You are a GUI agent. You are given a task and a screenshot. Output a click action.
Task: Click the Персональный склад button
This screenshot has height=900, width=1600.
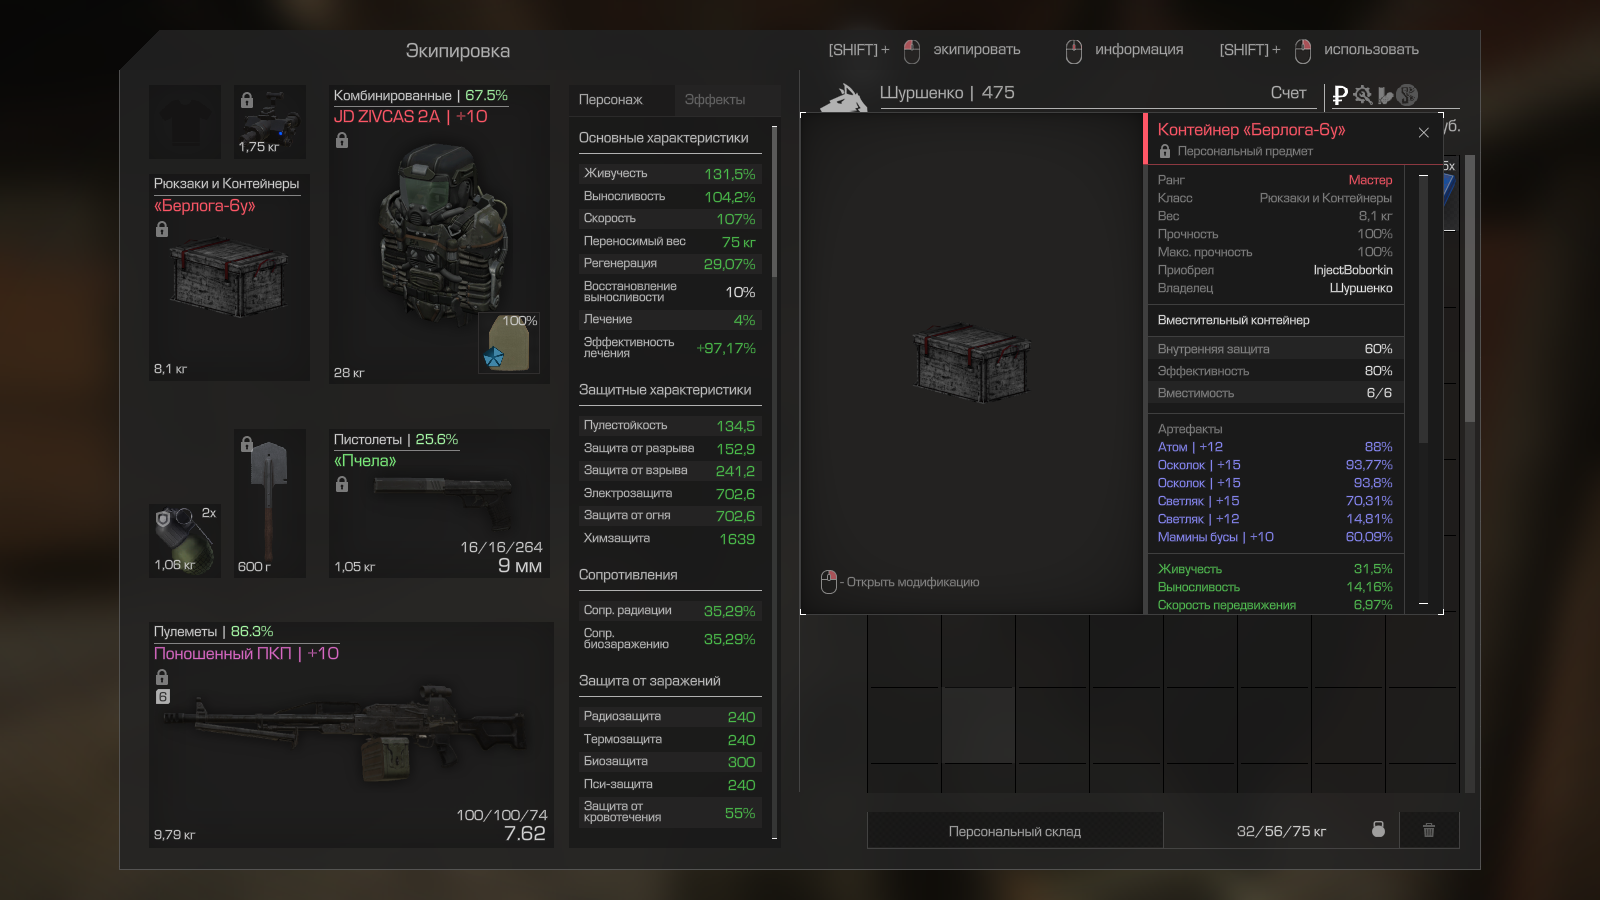(x=1015, y=831)
